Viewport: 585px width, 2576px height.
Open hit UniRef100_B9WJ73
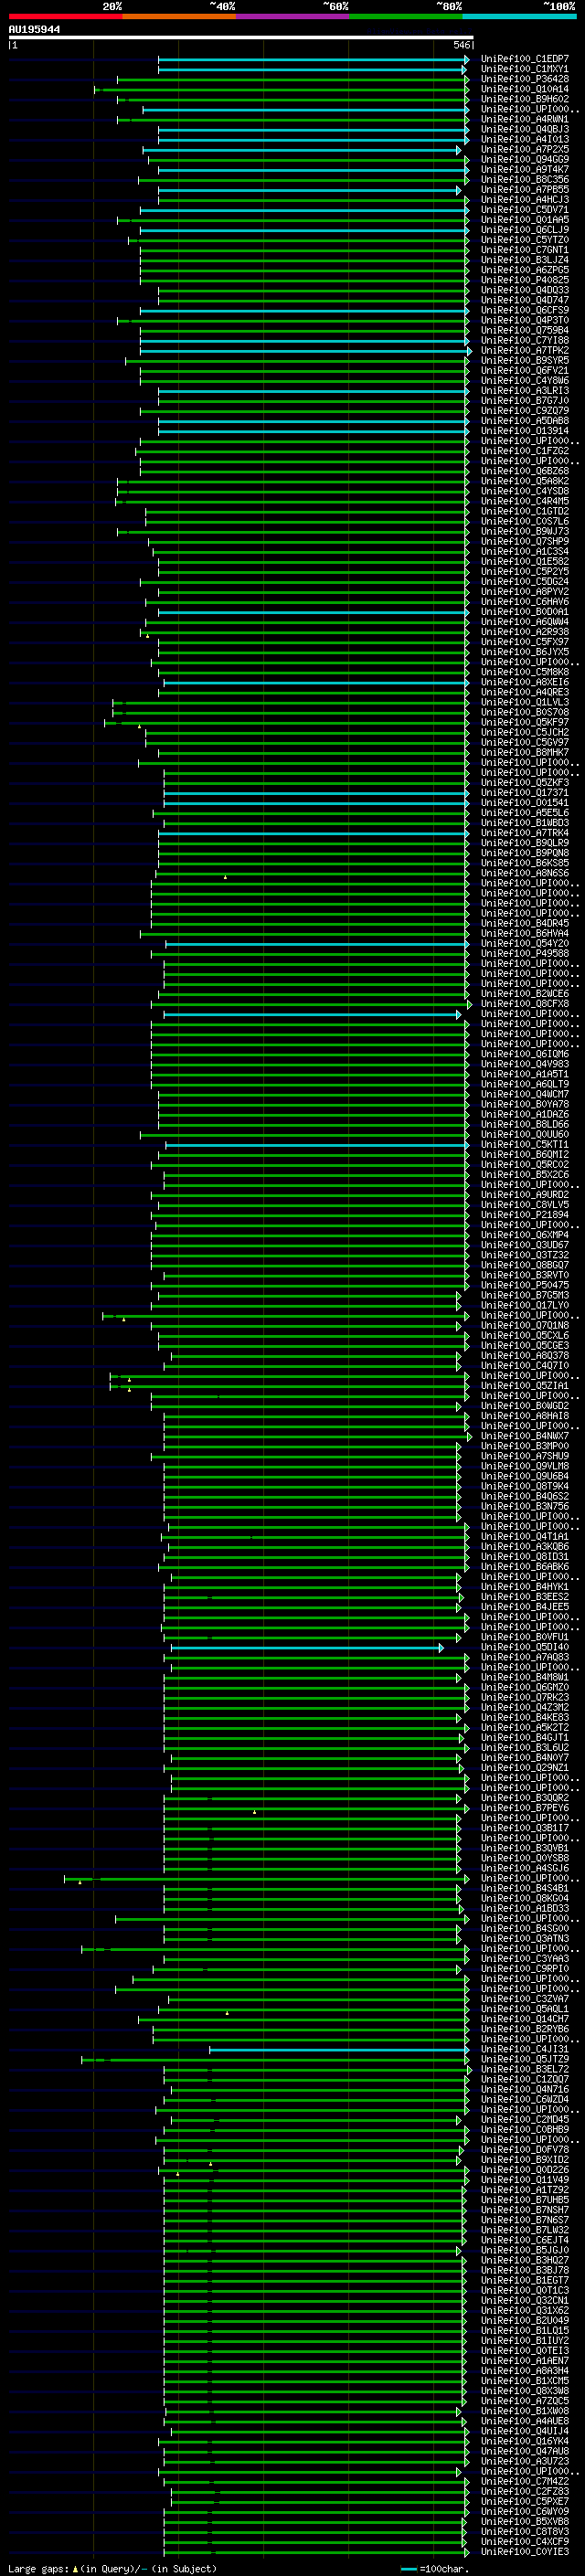coord(524,531)
